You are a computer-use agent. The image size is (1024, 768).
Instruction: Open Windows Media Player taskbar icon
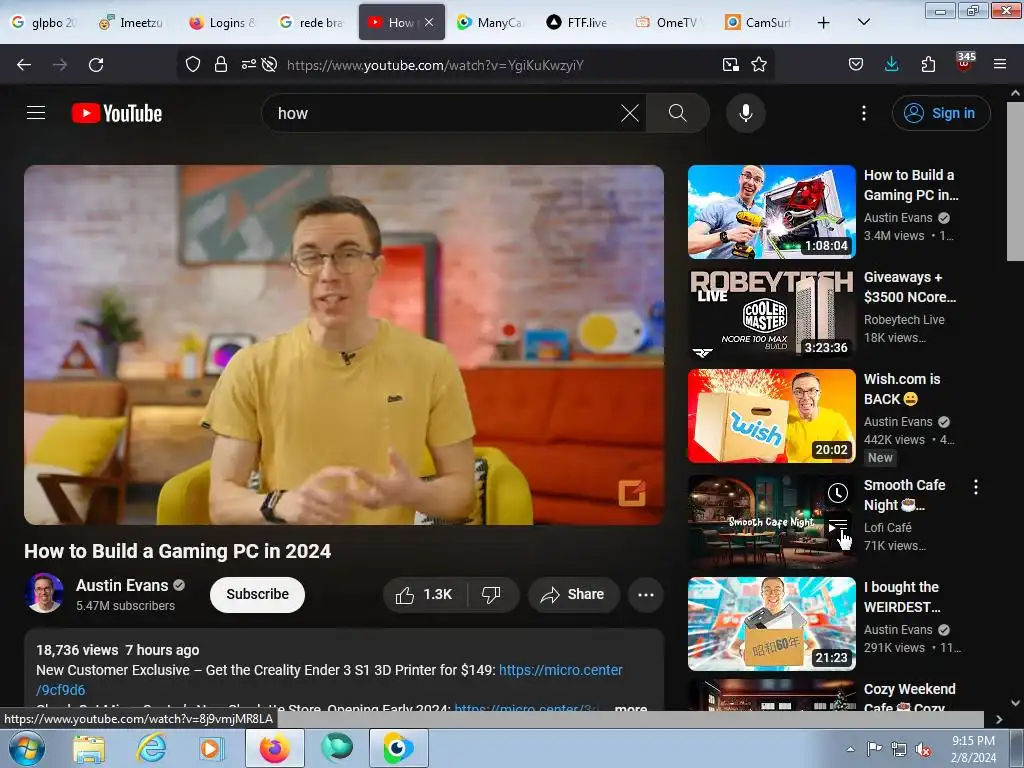[210, 748]
